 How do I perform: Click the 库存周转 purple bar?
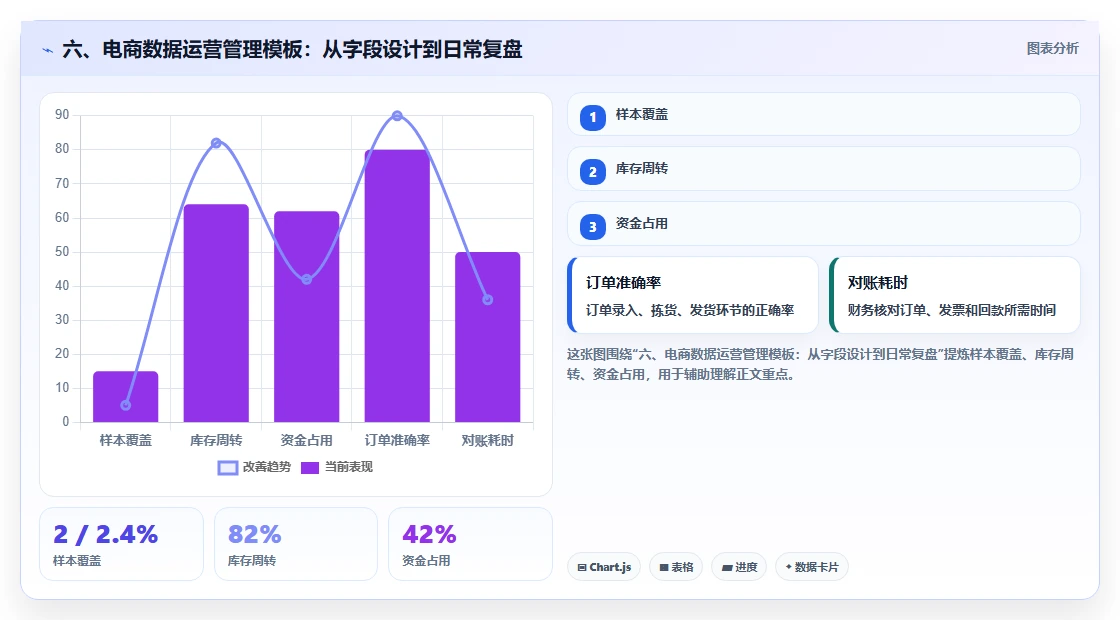pyautogui.click(x=216, y=313)
